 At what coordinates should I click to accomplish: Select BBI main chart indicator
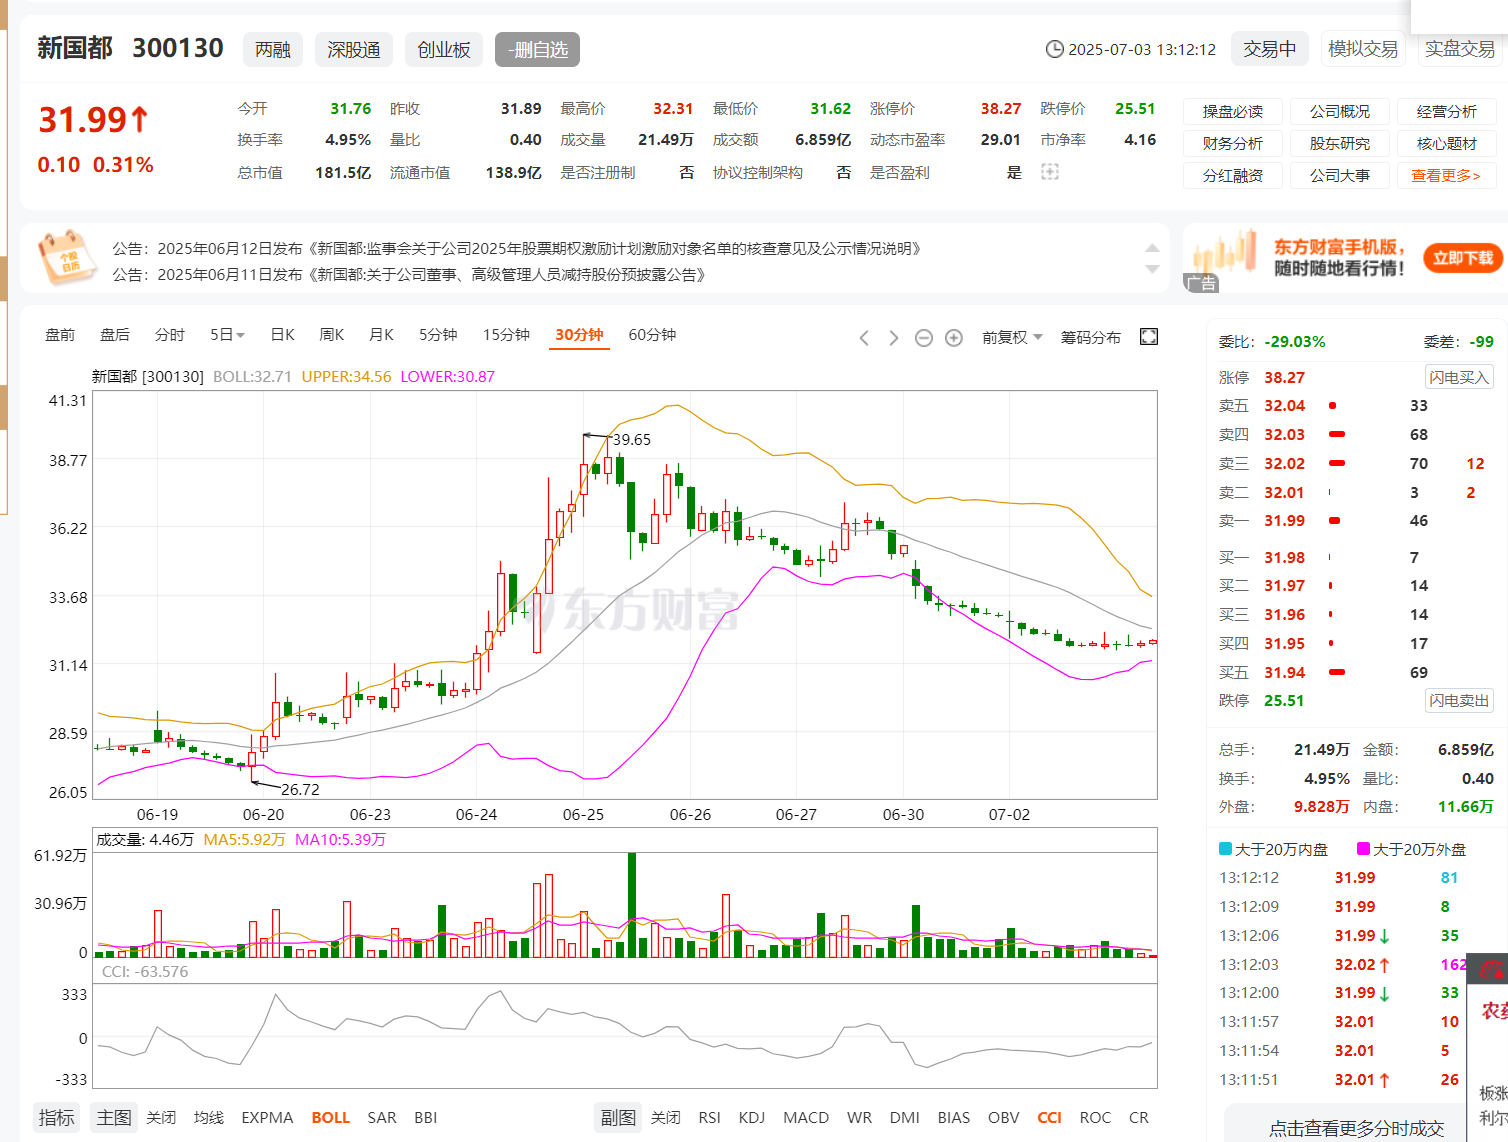coord(426,1118)
